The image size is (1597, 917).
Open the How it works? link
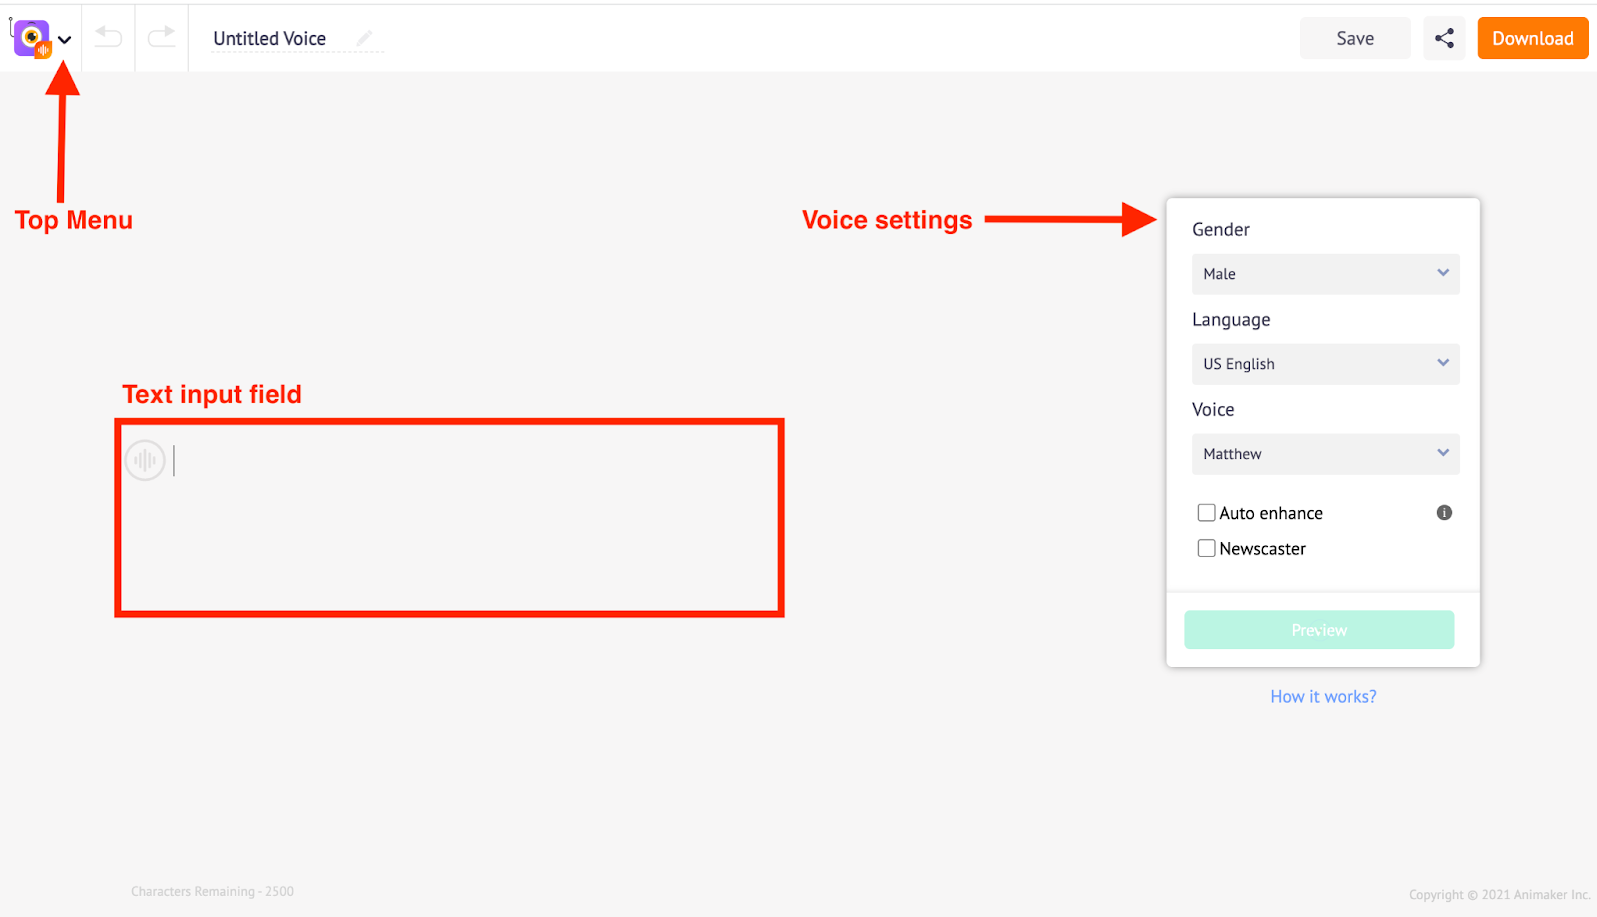click(1323, 696)
